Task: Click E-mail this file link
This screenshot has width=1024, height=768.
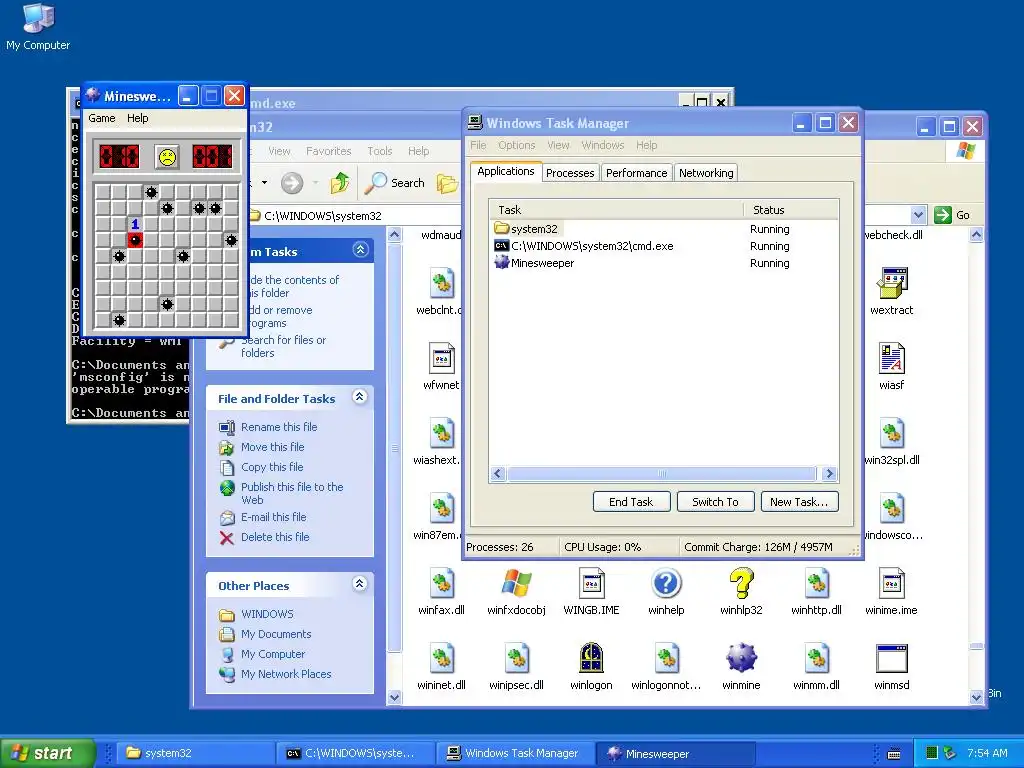Action: (x=273, y=517)
